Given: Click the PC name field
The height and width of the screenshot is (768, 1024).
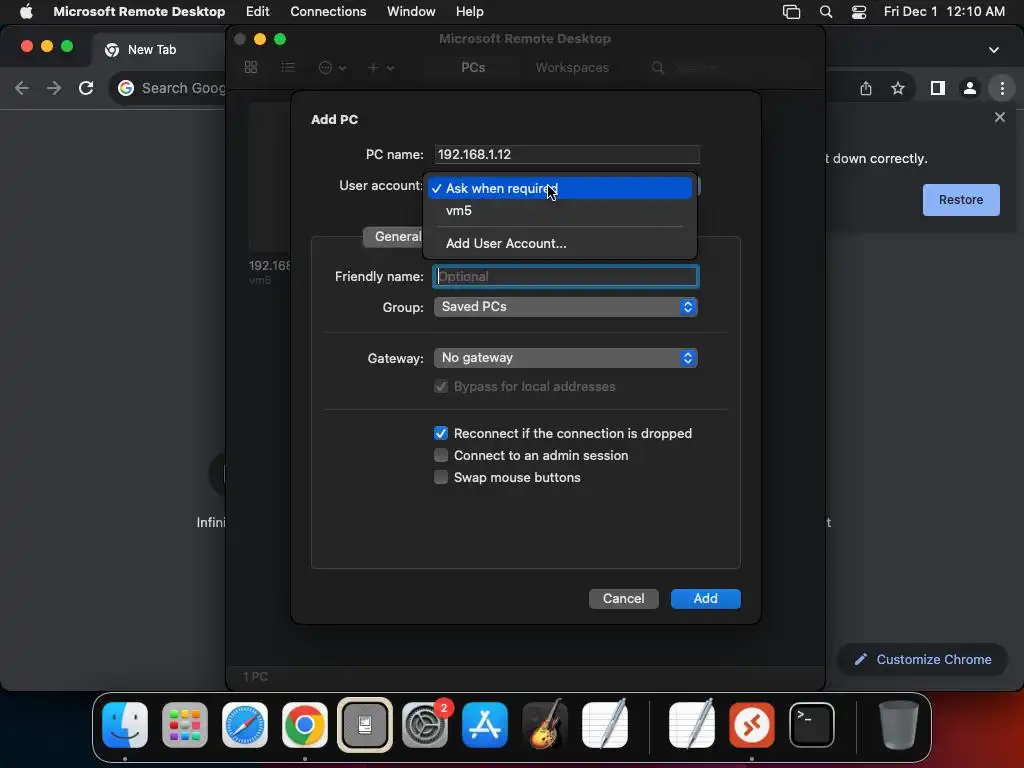Looking at the screenshot, I should click(x=567, y=155).
